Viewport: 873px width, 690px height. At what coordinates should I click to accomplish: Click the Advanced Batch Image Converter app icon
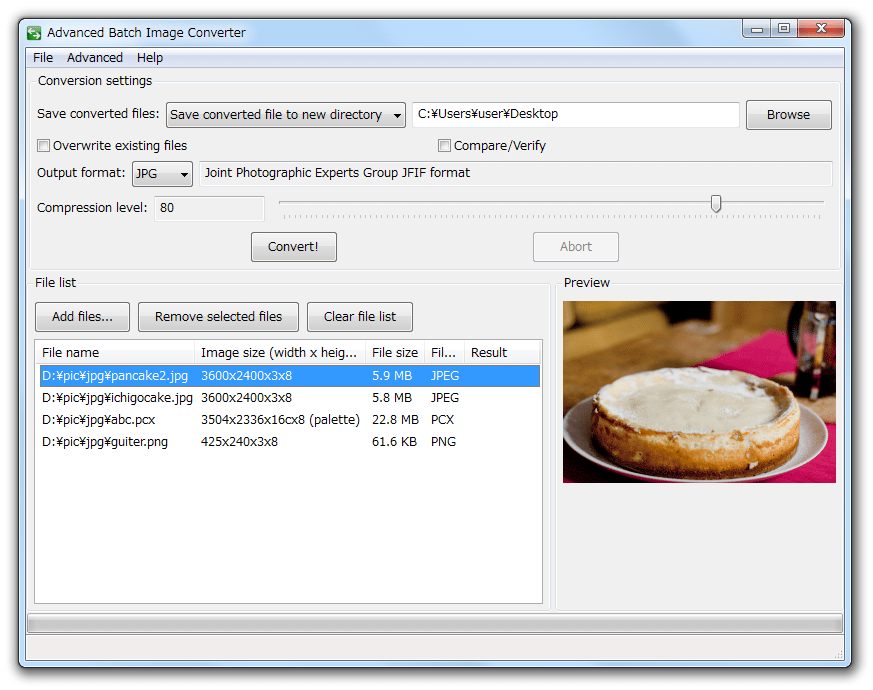(35, 33)
